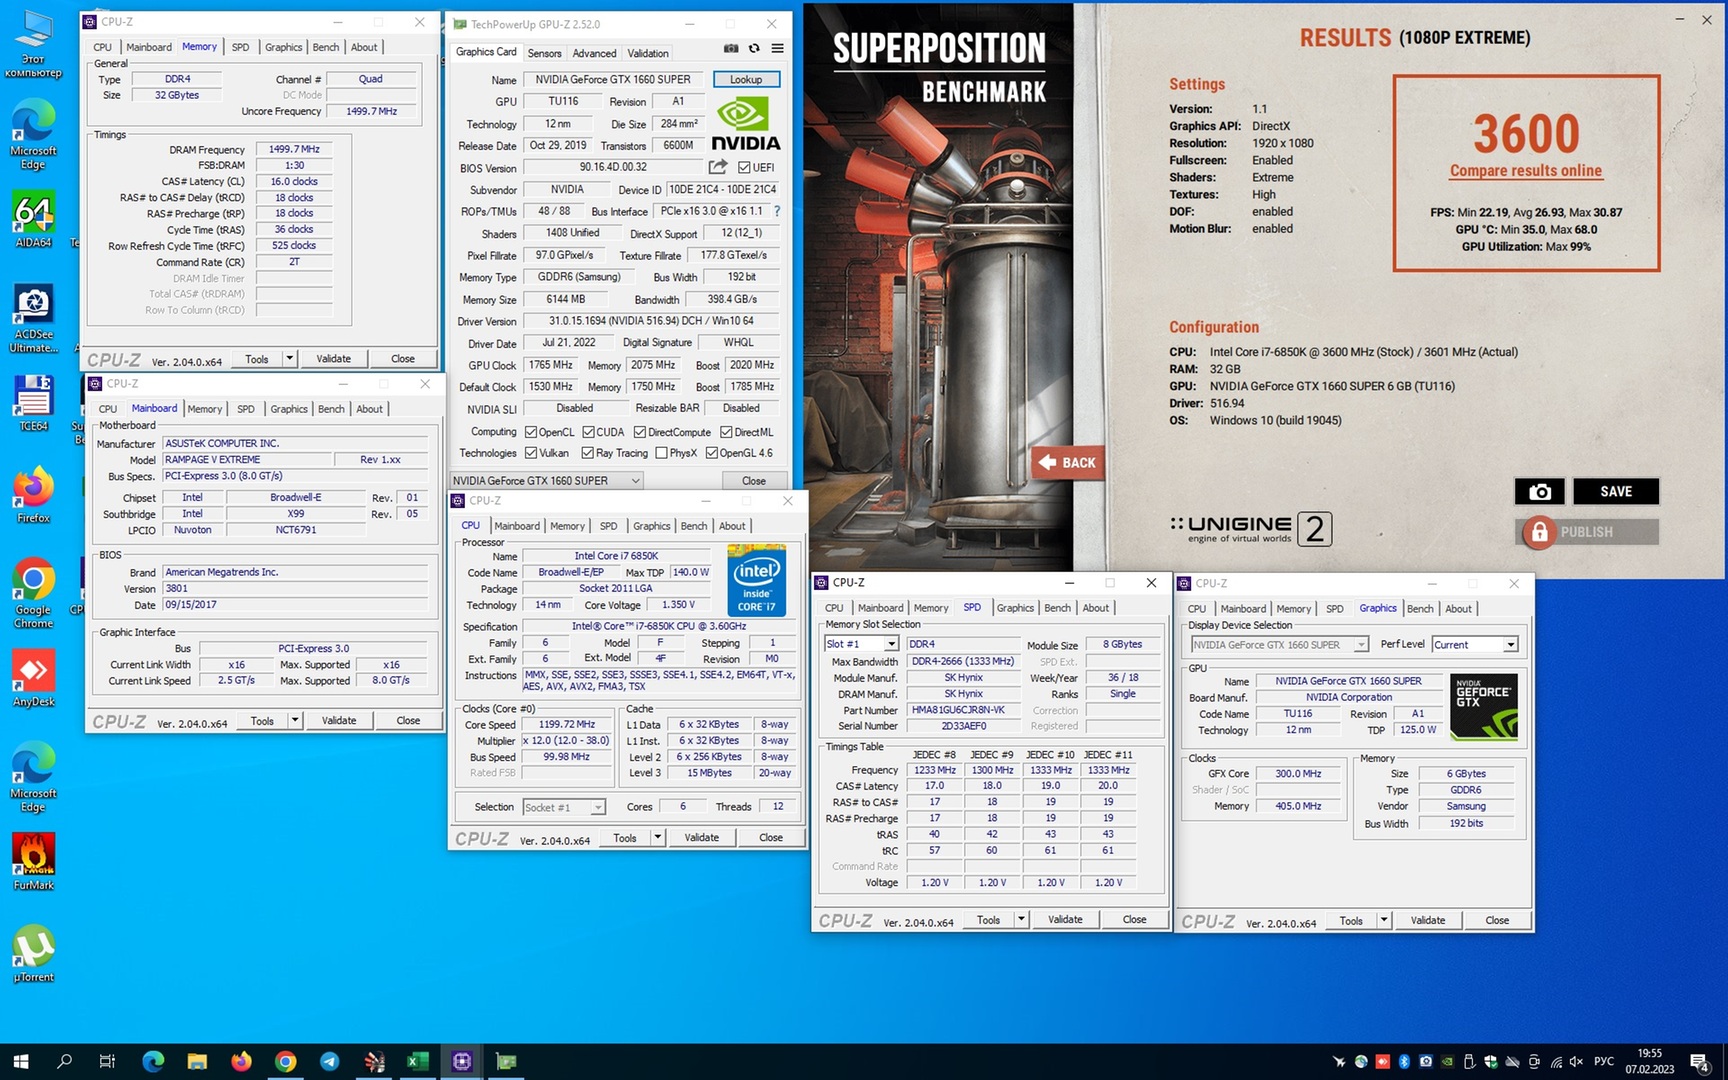
Task: Open Google Chrome desktop shortcut
Action: tap(33, 593)
